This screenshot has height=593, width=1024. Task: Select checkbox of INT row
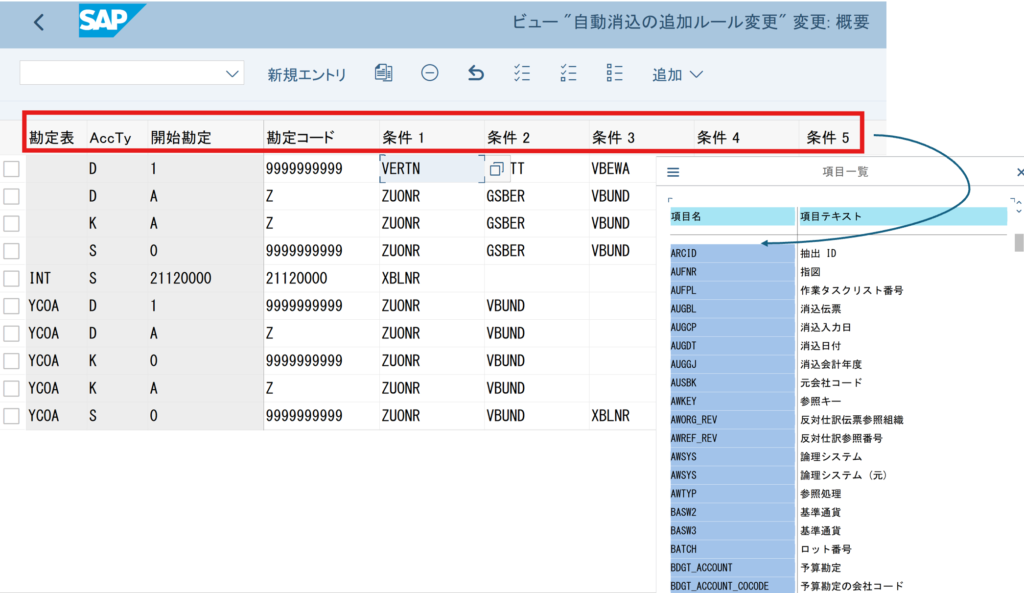point(11,279)
